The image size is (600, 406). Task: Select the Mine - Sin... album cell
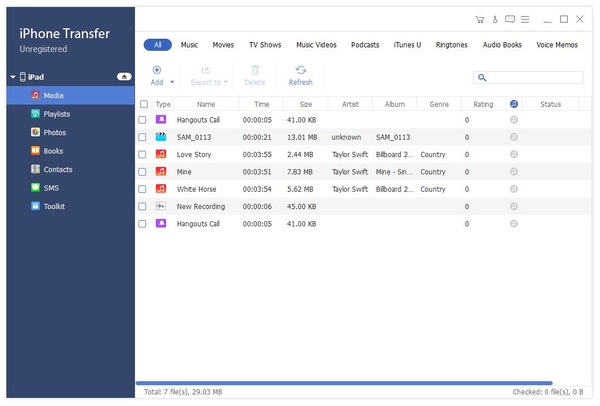394,172
